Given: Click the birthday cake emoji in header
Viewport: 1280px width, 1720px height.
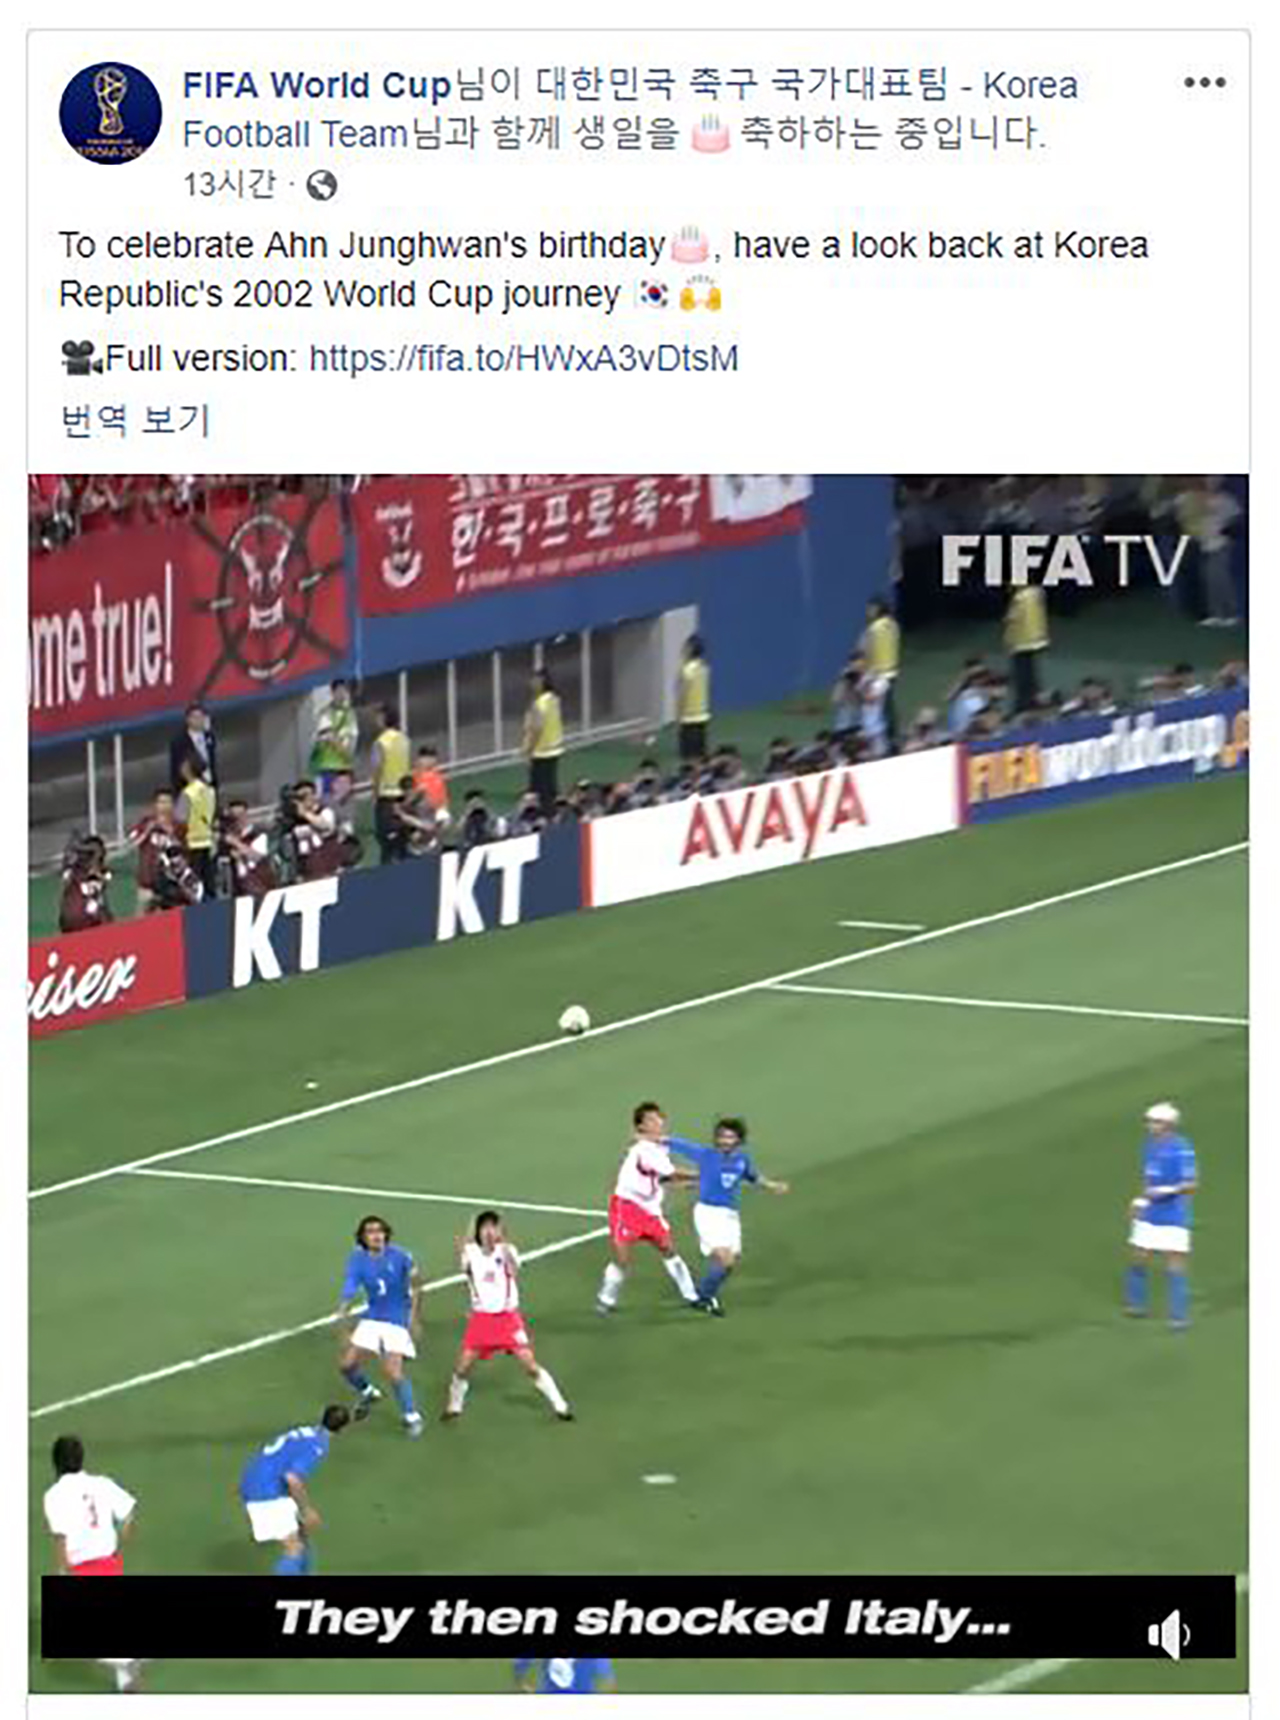Looking at the screenshot, I should tap(711, 133).
